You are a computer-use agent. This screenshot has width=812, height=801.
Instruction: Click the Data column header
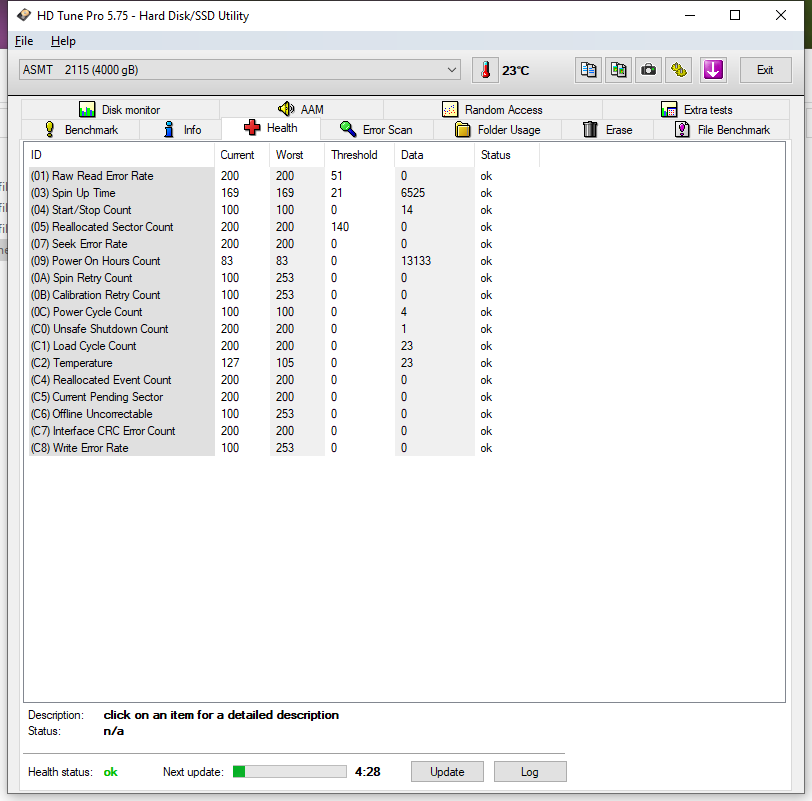(434, 155)
